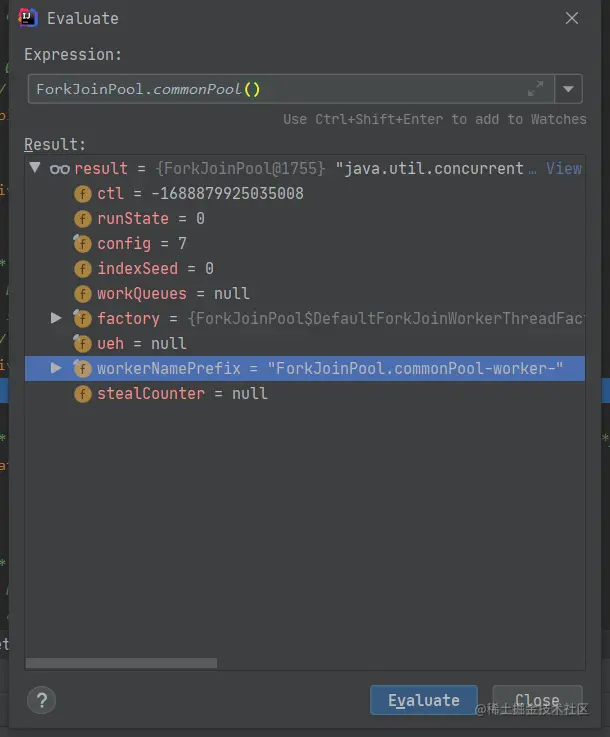Screen dimensions: 610x737
Task: Select the indexSeed = 0 row
Action: (305, 268)
